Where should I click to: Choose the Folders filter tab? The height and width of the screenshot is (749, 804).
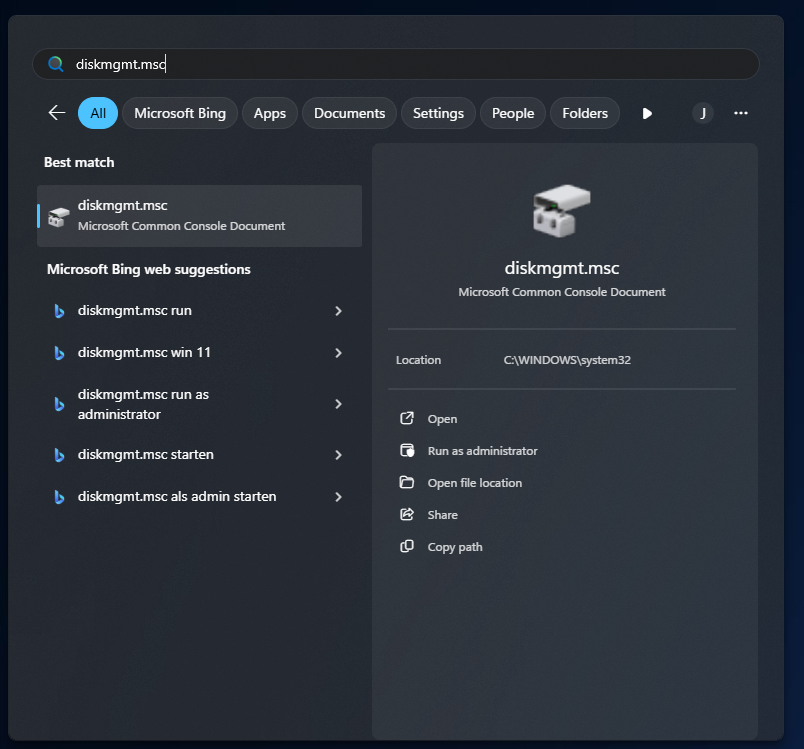coord(585,113)
